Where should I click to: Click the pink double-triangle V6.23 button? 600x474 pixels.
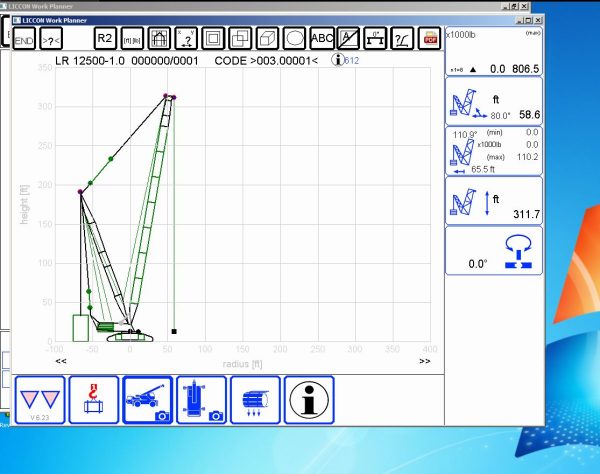pos(40,400)
